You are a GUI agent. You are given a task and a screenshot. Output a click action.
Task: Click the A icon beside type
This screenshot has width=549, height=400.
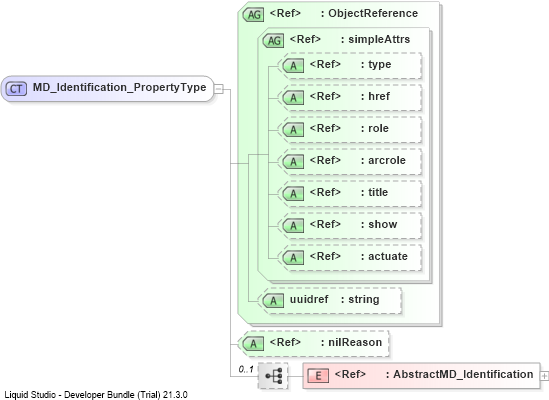(x=293, y=66)
